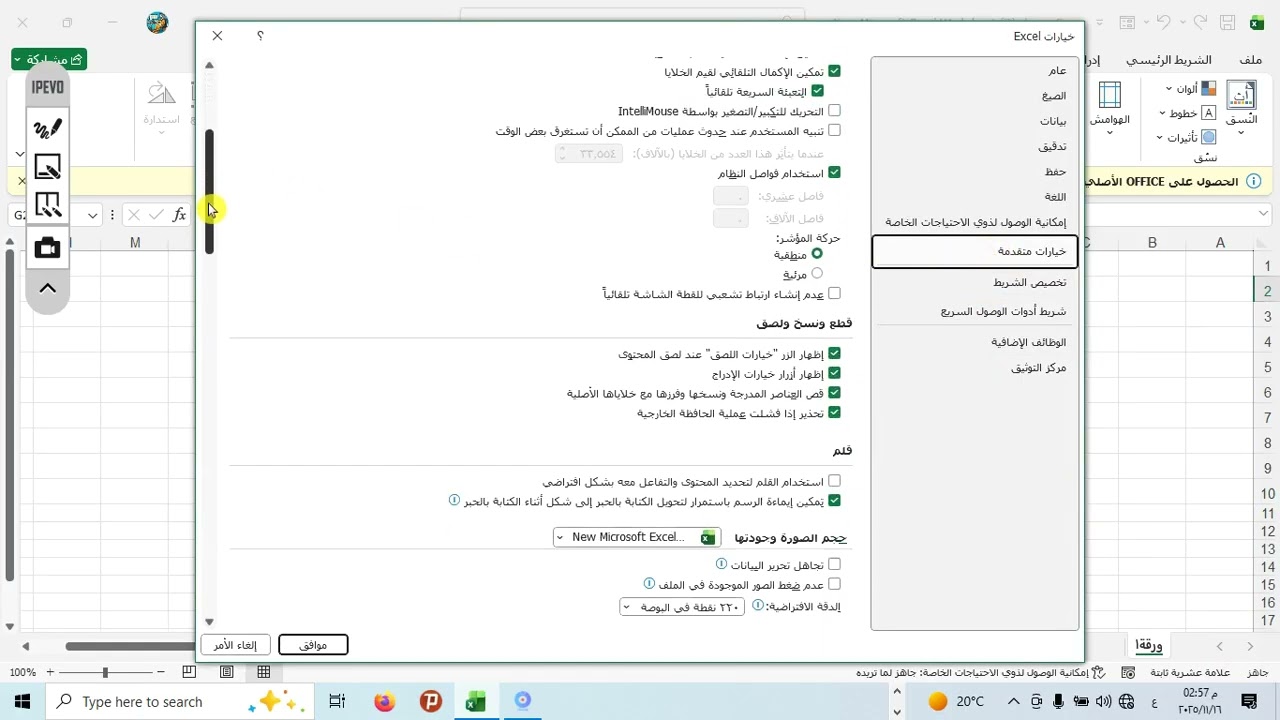
Task: Click the options dialog vertical scrollbar thumb
Action: coord(209,191)
